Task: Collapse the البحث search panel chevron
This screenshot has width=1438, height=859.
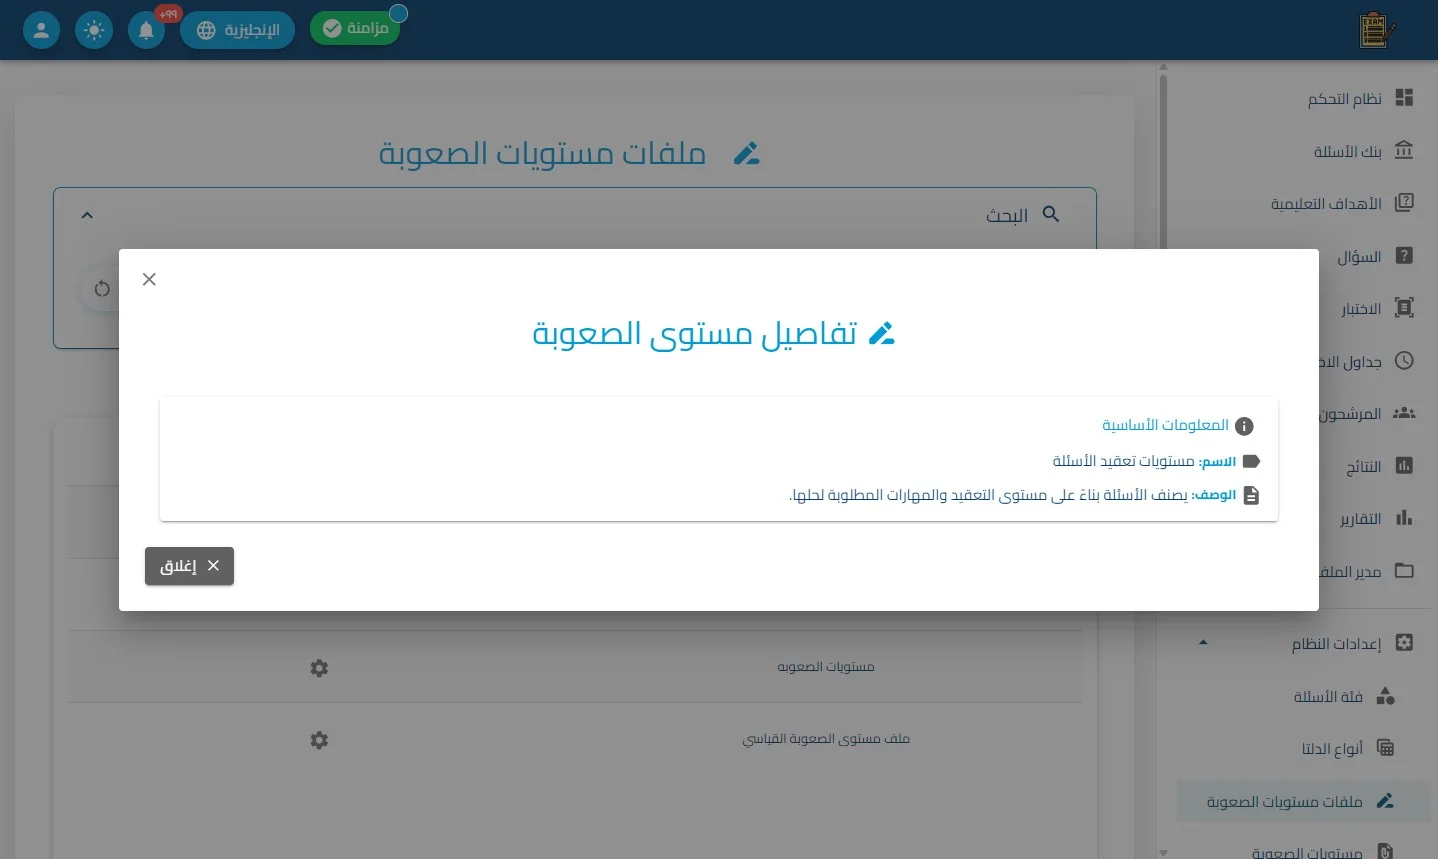Action: [87, 215]
